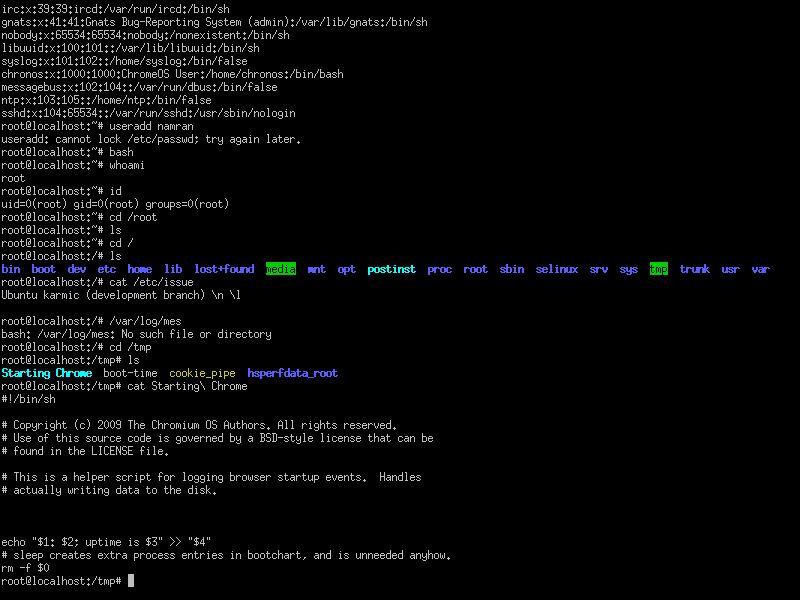The image size is (800, 600).
Task: Select the lost+found directory name
Action: (224, 269)
